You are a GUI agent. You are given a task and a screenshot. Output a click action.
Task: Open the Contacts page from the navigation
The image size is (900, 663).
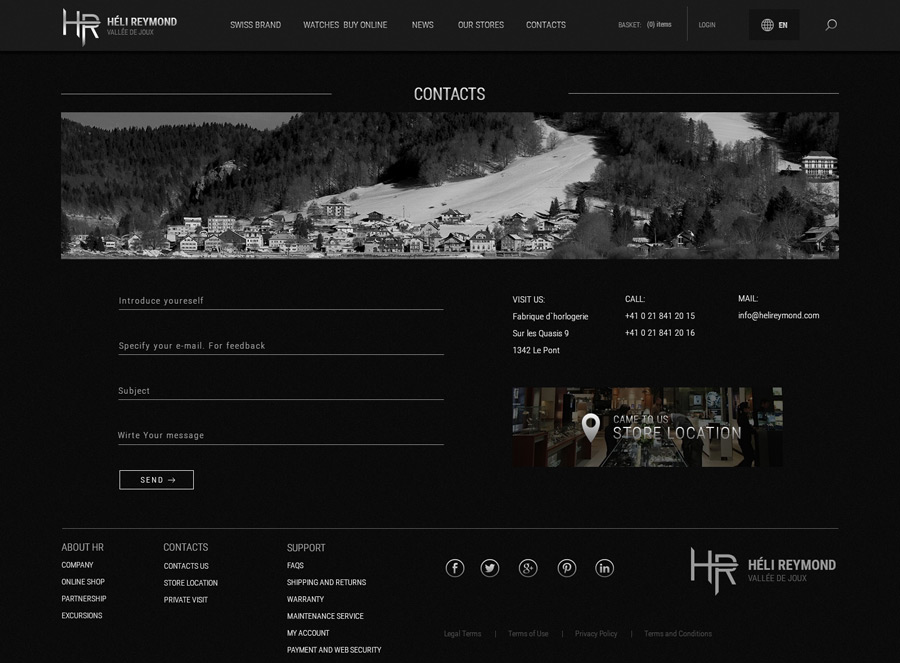545,24
